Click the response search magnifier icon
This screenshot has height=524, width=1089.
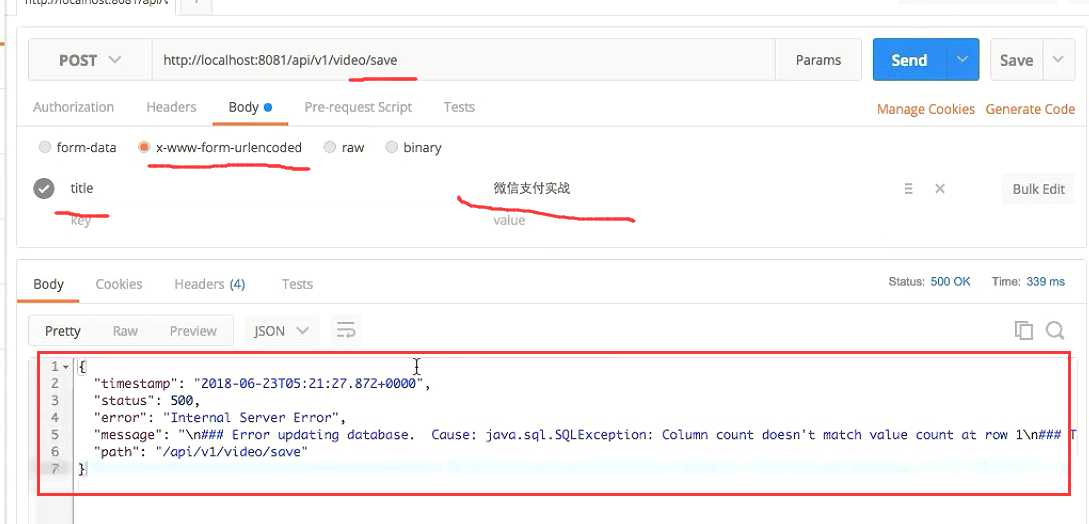1055,330
